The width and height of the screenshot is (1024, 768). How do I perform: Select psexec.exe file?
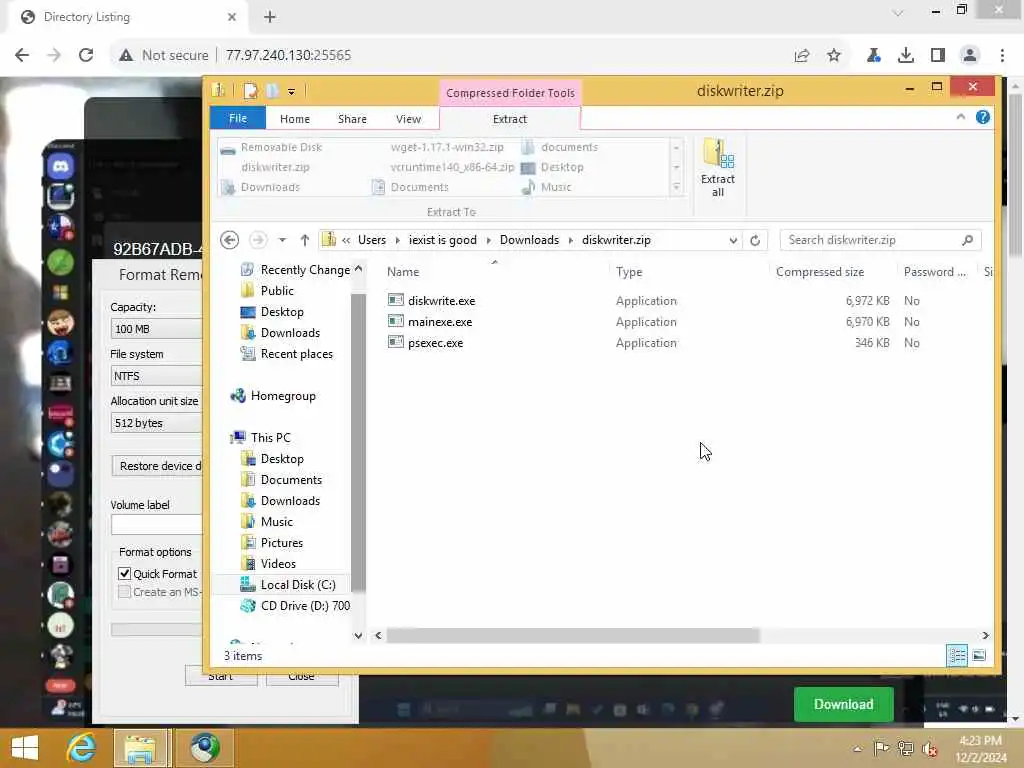(435, 342)
